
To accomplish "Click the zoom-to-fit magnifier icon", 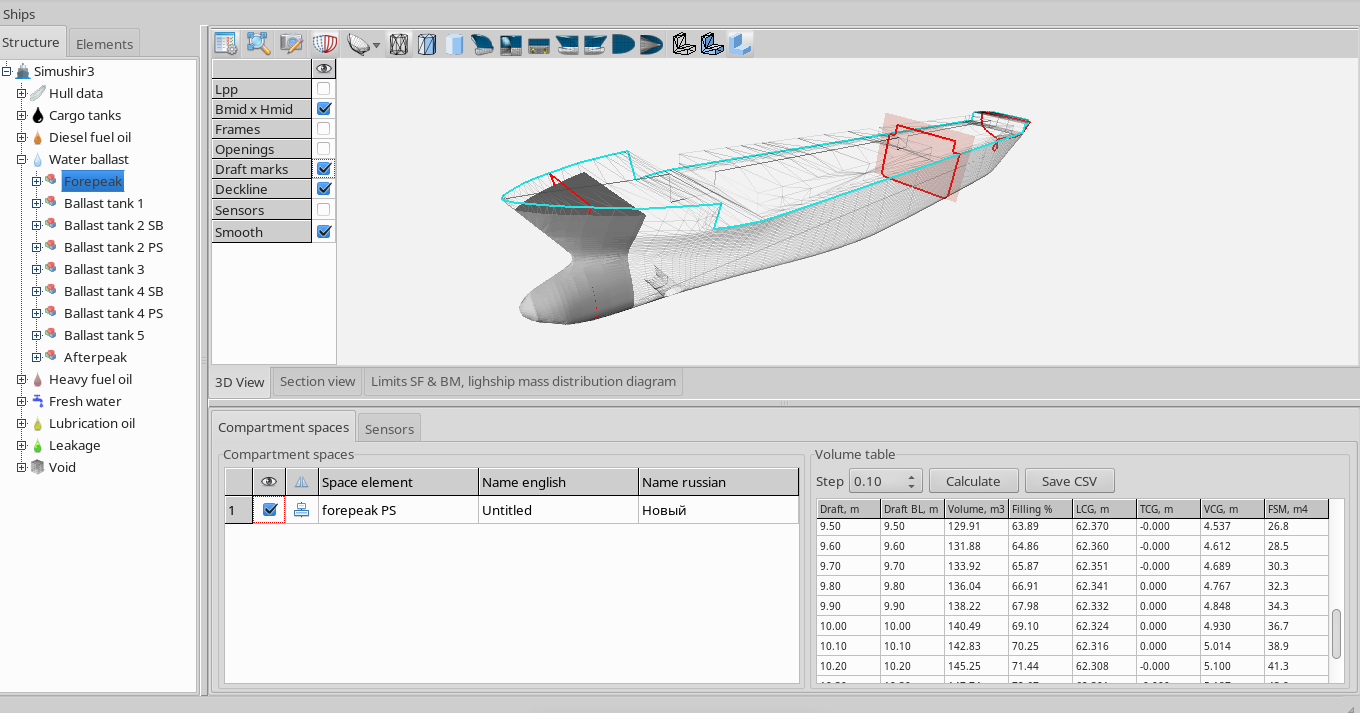I will click(258, 44).
